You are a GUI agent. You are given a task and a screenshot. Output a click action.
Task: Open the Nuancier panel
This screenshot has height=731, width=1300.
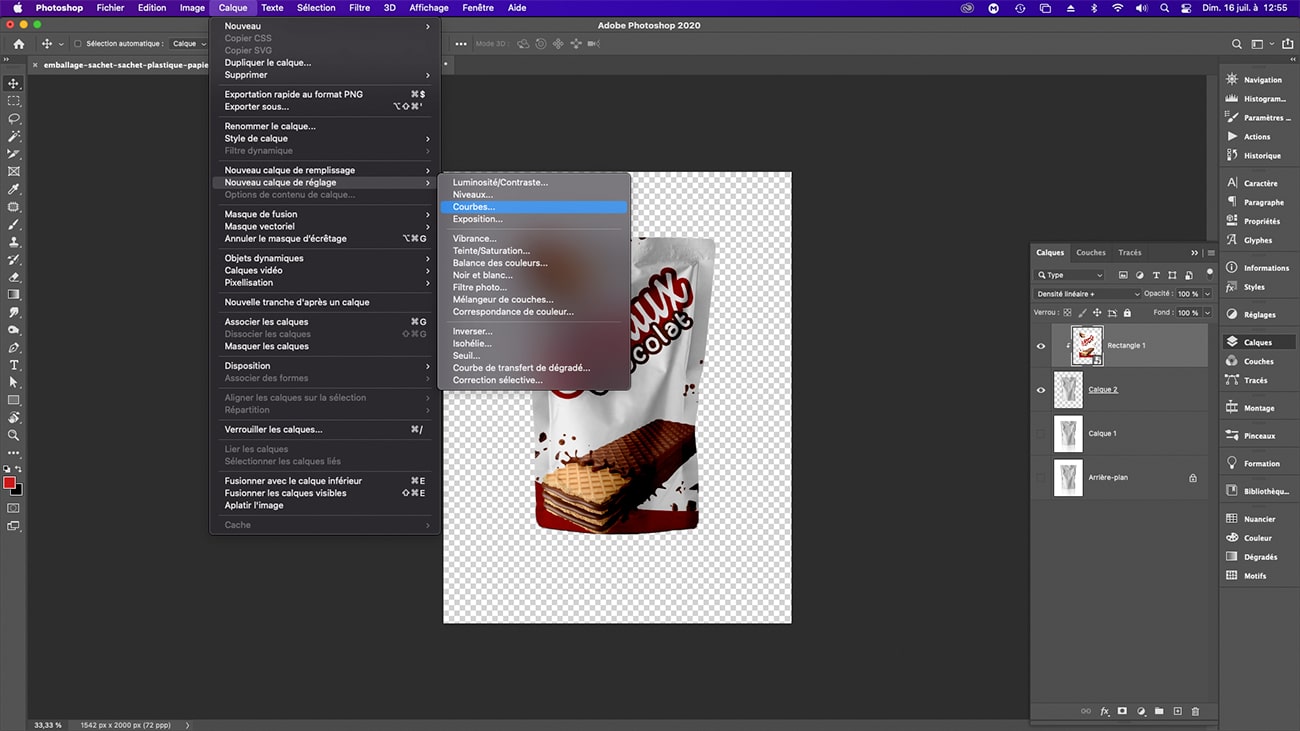point(1258,518)
